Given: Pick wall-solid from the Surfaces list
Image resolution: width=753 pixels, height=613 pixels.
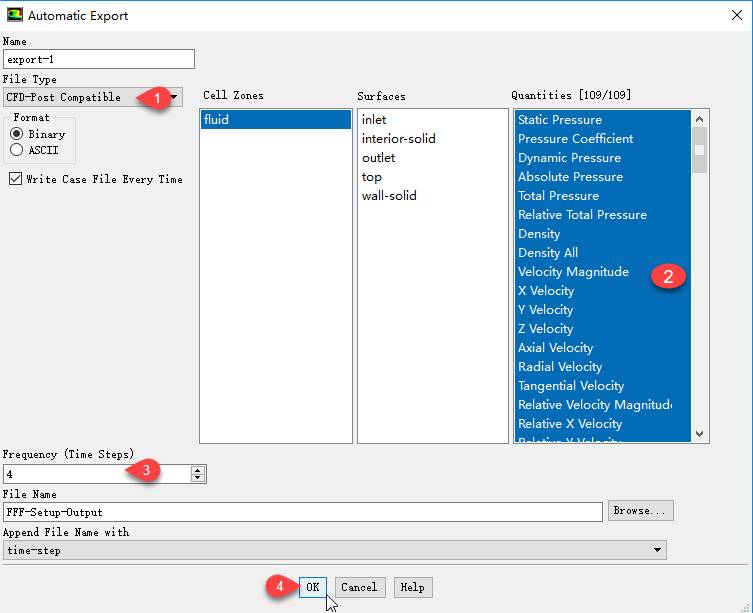Looking at the screenshot, I should tap(389, 196).
